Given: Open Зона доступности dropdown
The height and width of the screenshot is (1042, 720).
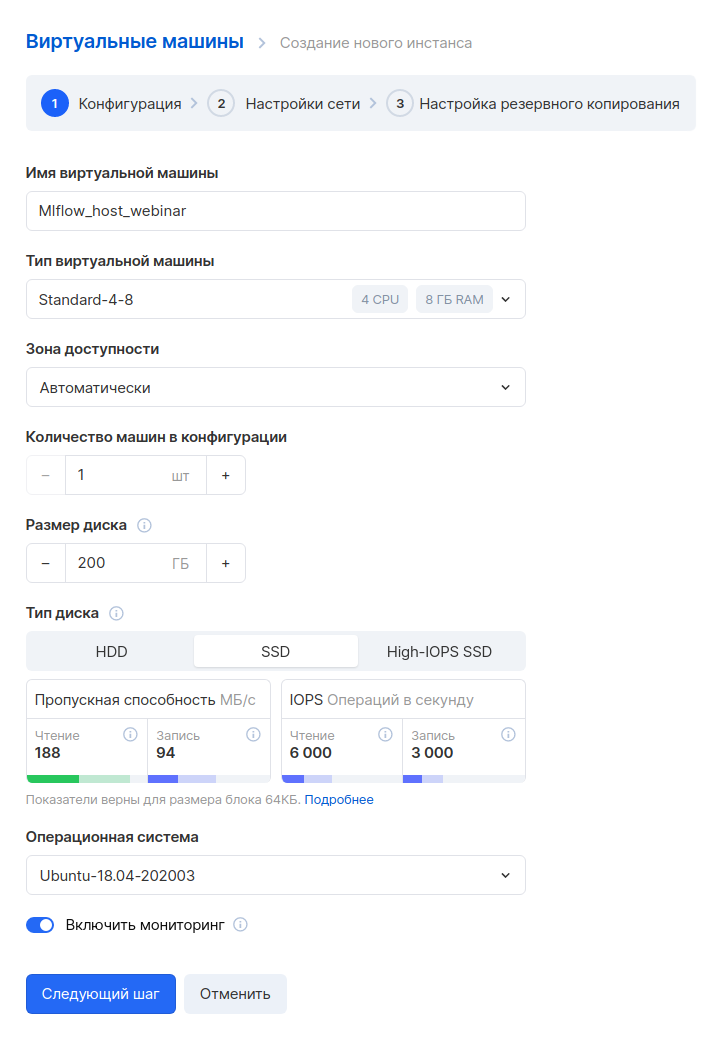Looking at the screenshot, I should (276, 387).
